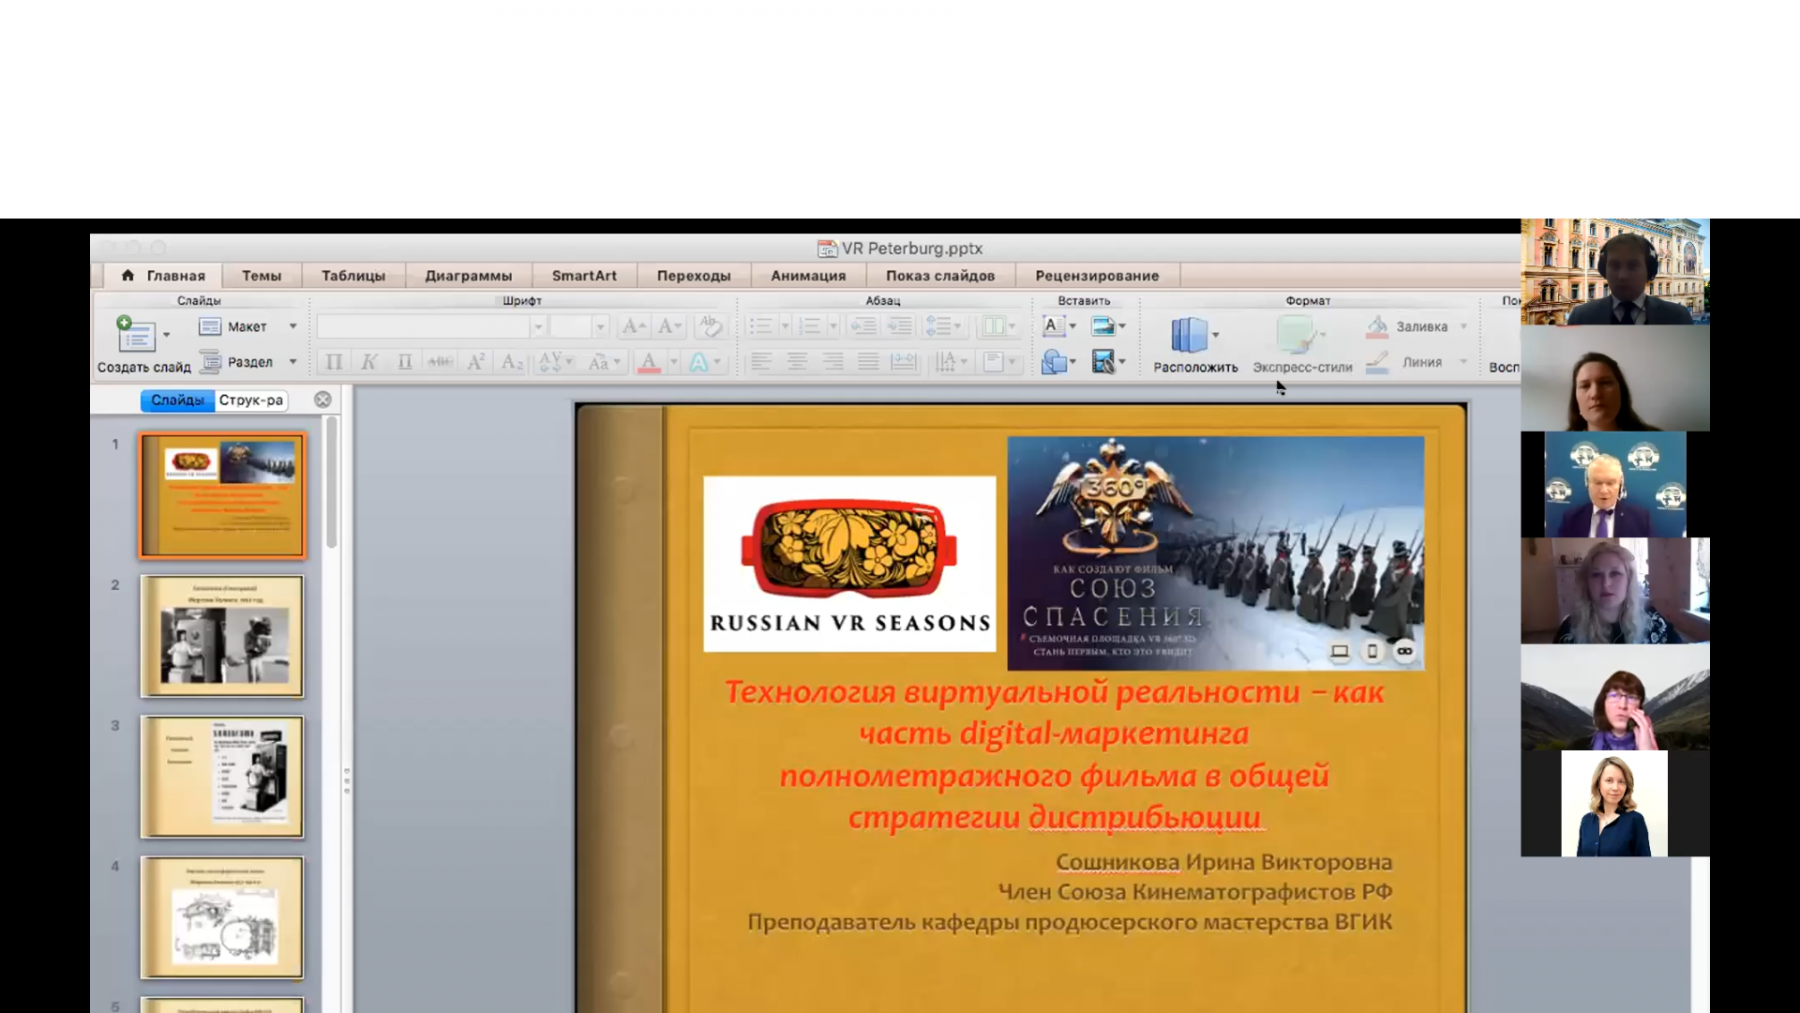Switch to the Струк-ра outline button
This screenshot has width=1800, height=1013.
(251, 400)
